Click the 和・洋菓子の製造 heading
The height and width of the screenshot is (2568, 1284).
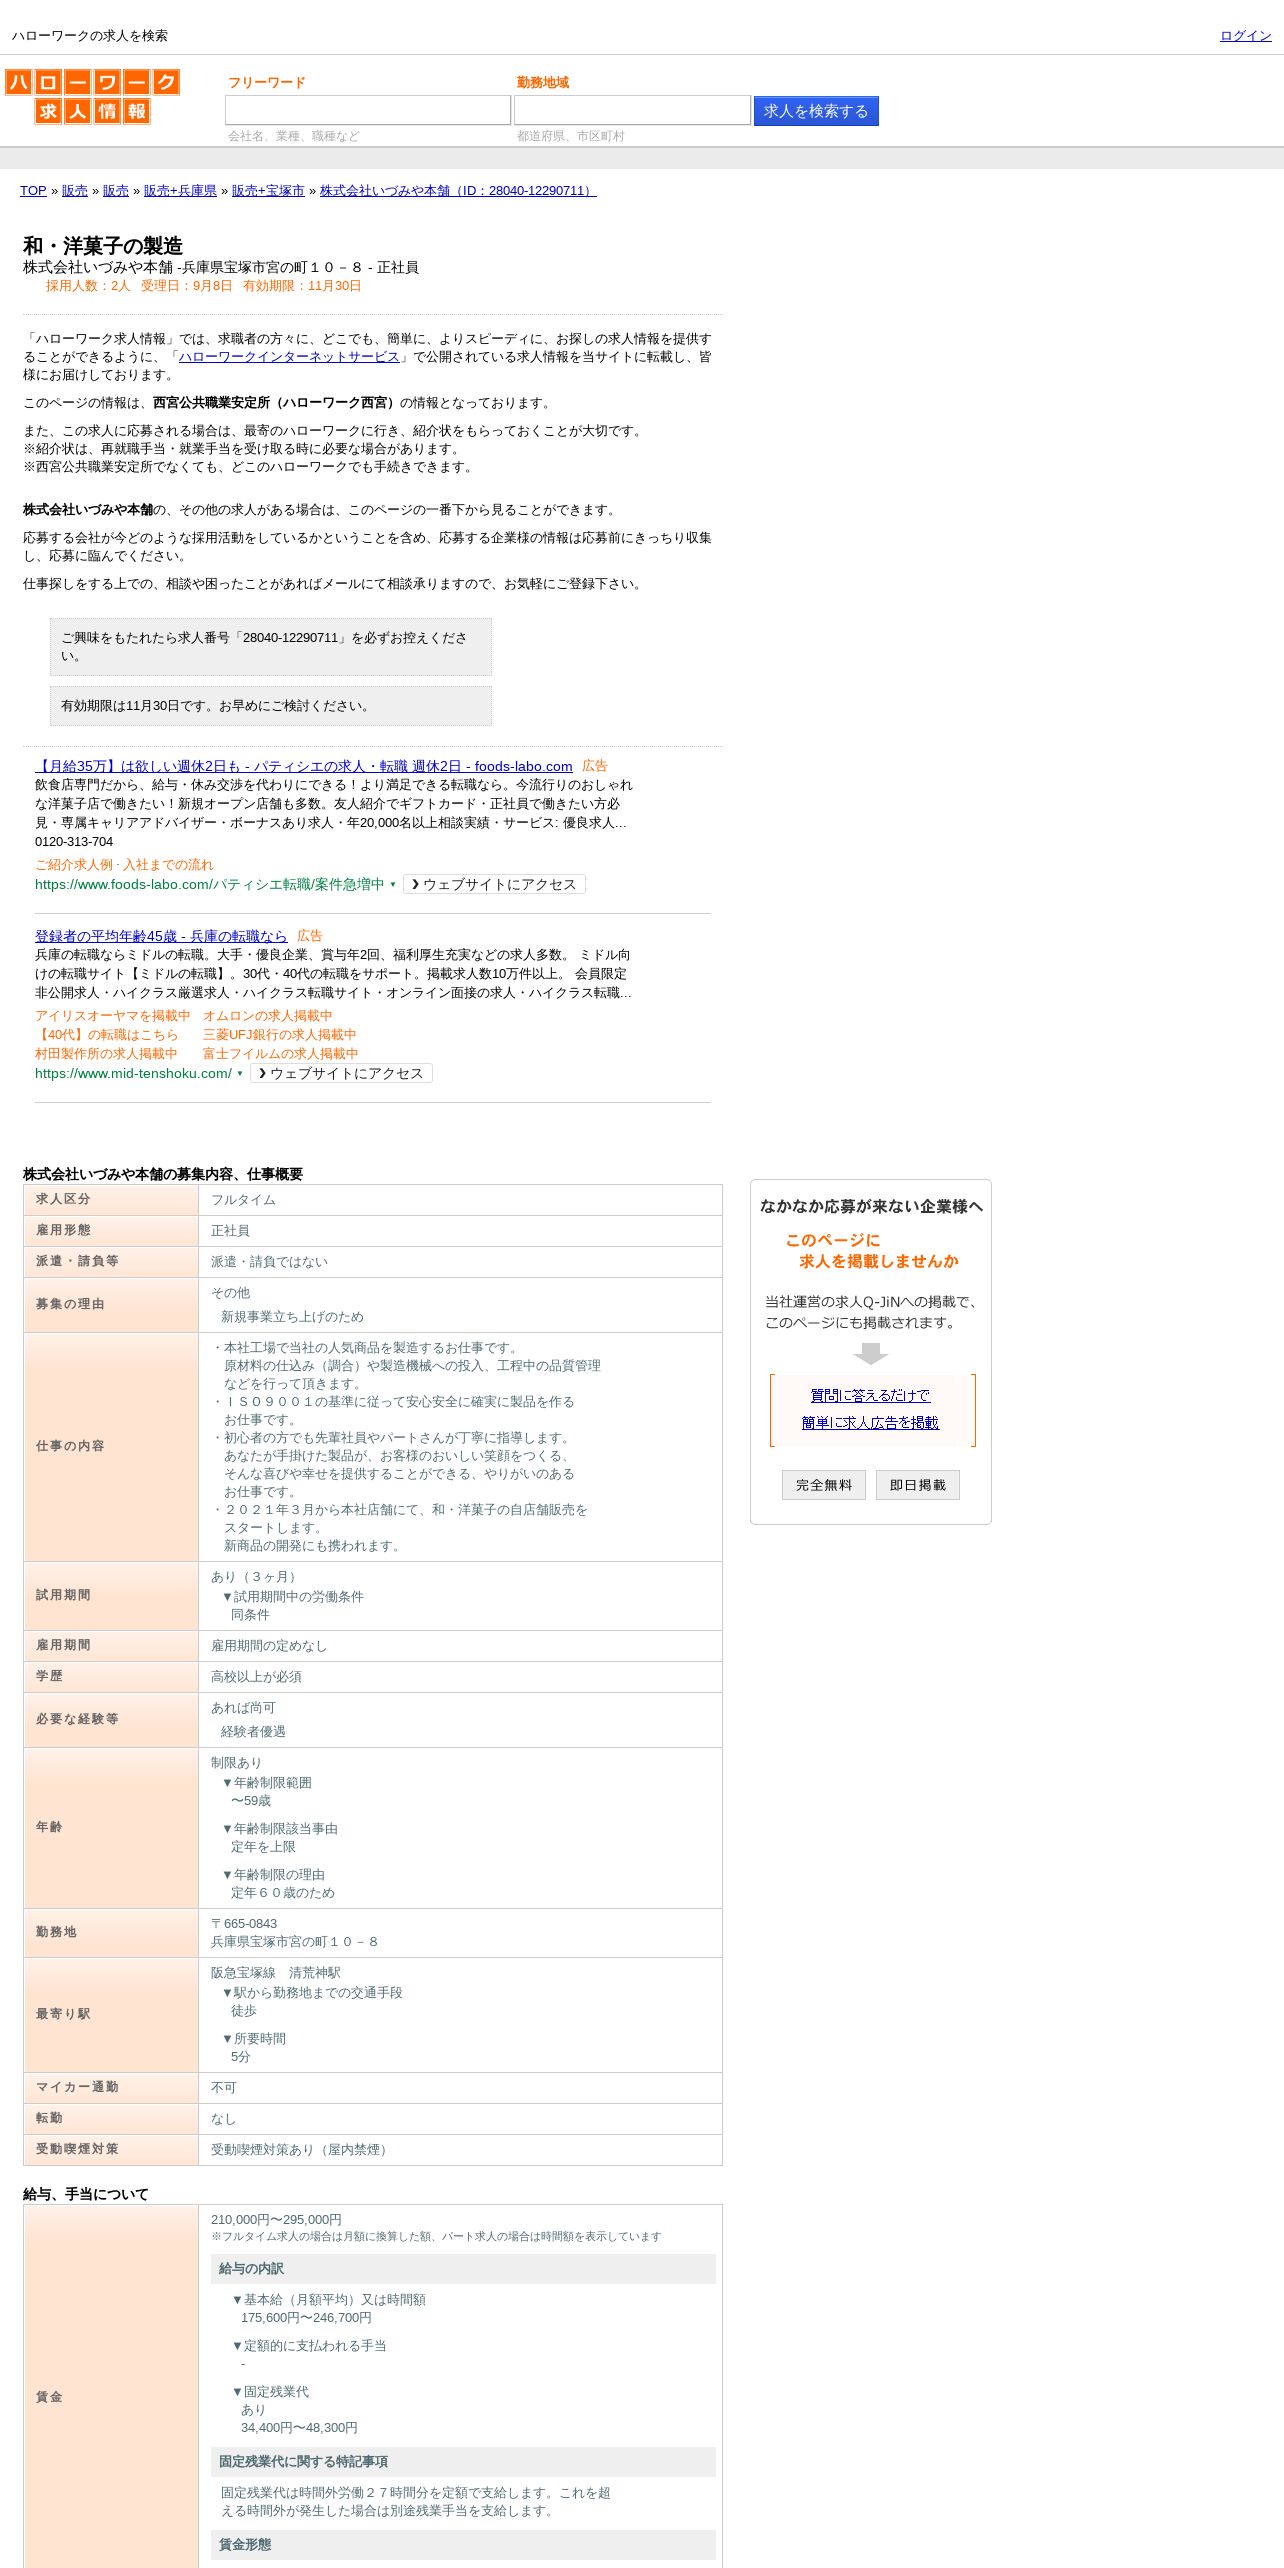[103, 246]
